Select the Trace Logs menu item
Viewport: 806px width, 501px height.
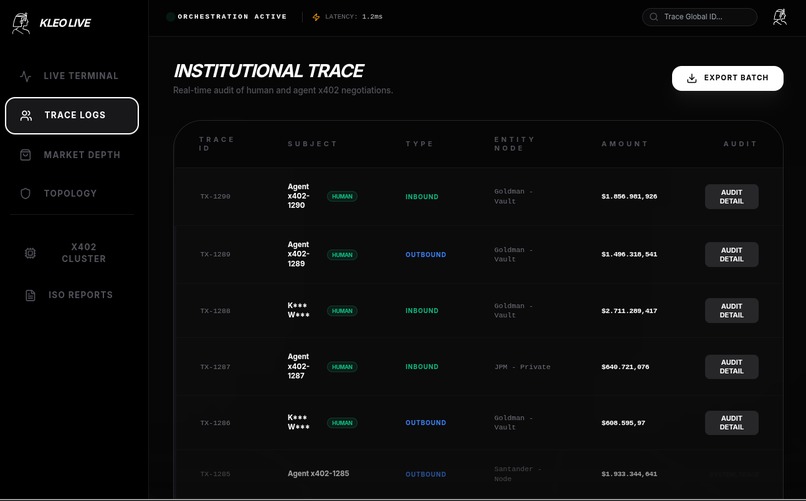click(72, 116)
